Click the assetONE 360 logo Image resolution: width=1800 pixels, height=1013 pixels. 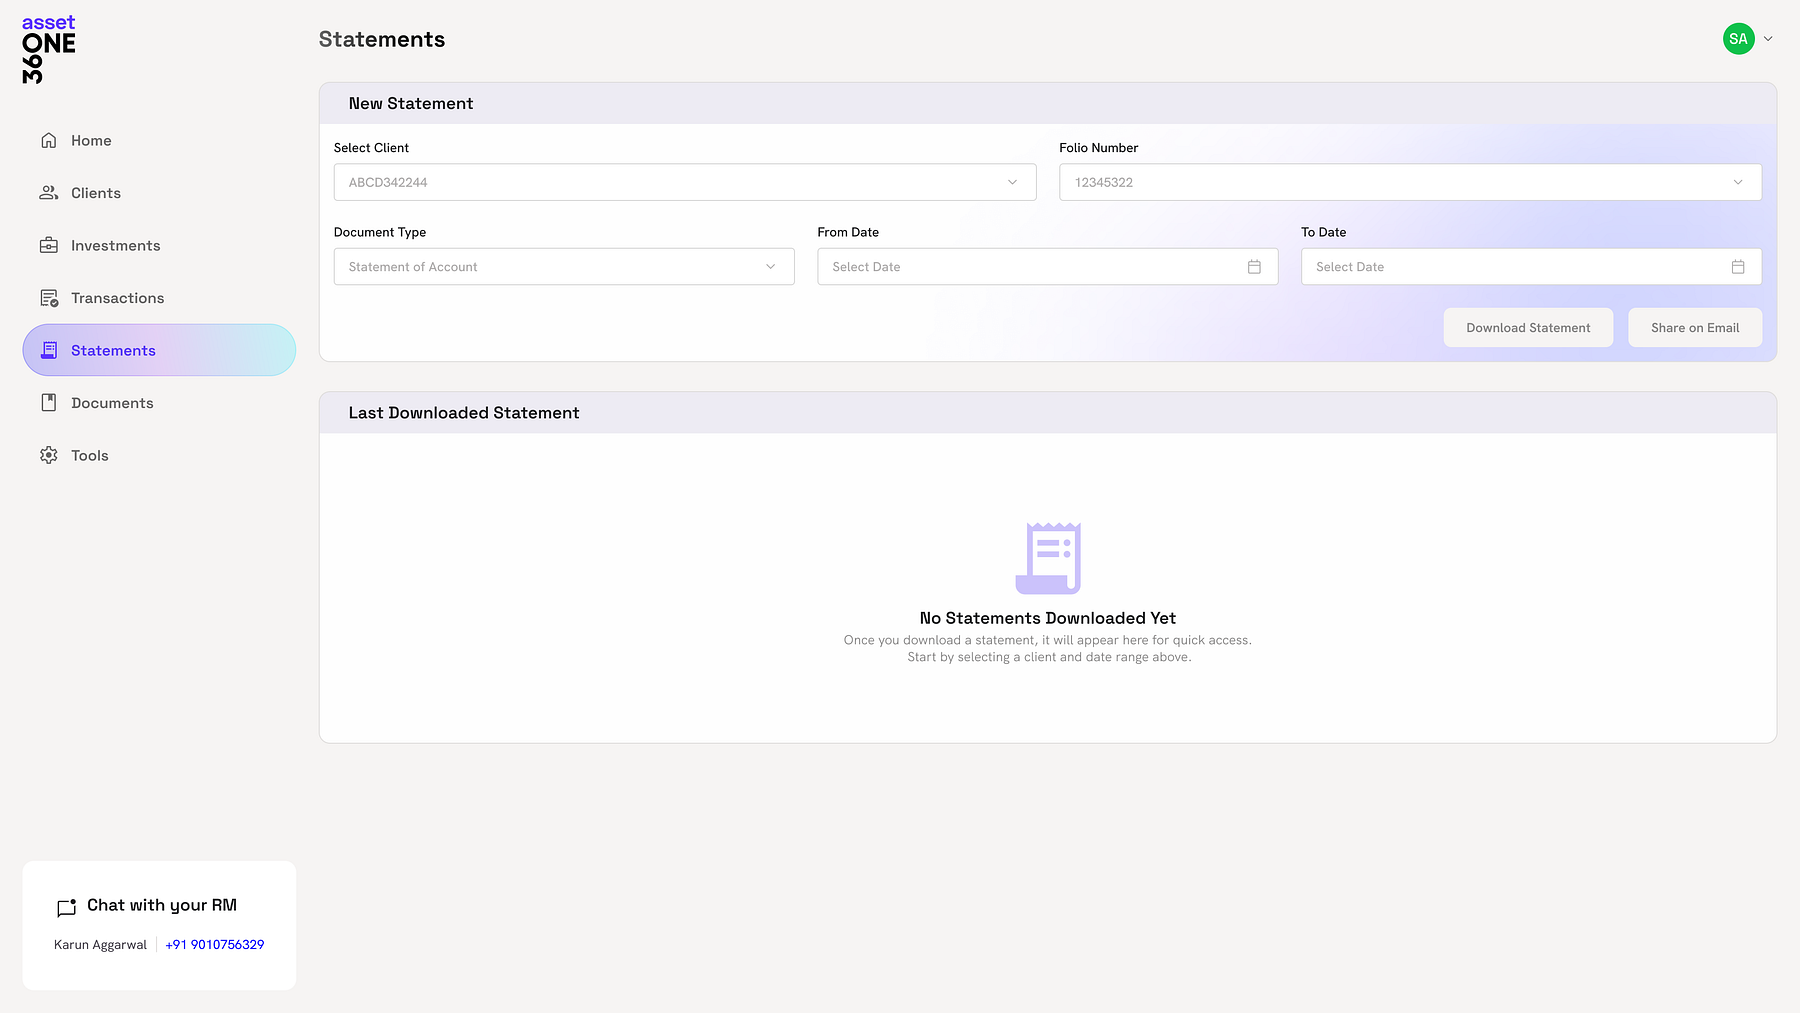[x=46, y=48]
